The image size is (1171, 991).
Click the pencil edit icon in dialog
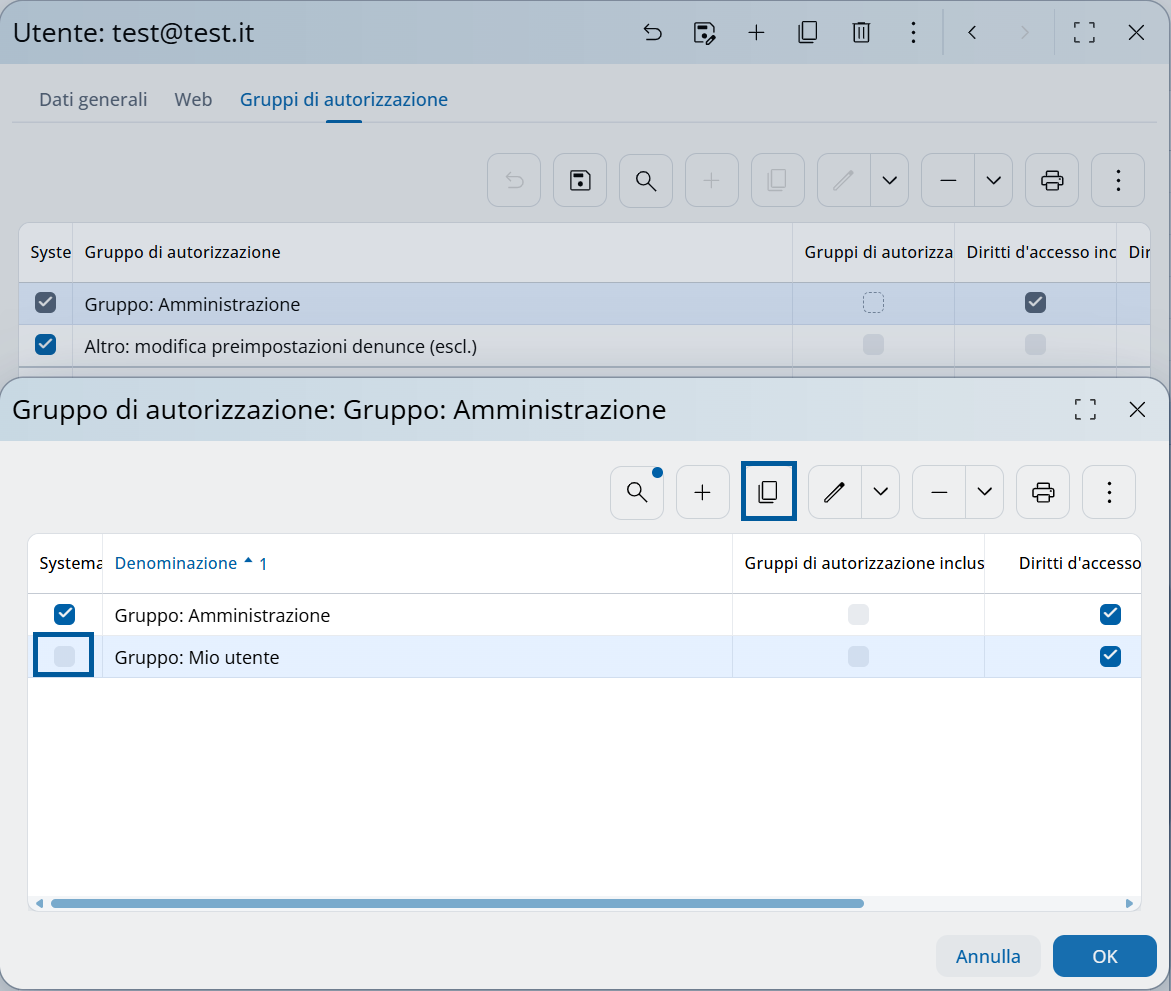coord(835,492)
